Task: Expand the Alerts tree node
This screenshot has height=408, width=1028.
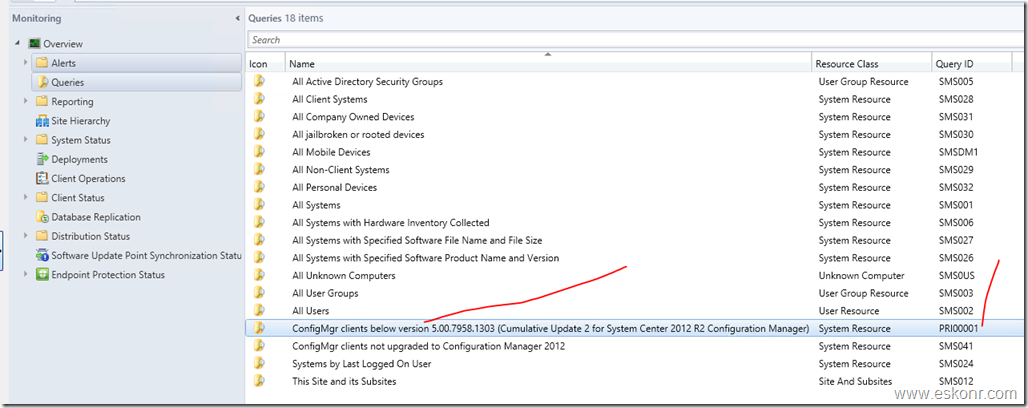Action: 26,63
